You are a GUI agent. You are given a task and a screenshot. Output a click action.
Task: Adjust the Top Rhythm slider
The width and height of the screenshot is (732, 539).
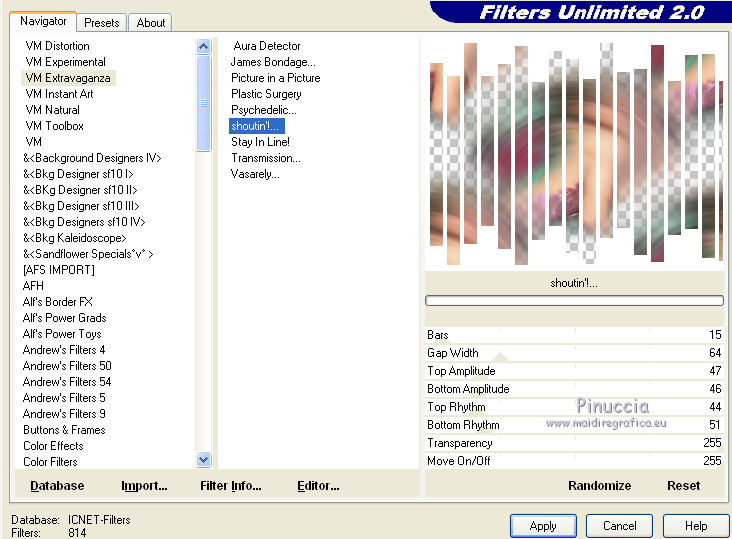tap(574, 406)
